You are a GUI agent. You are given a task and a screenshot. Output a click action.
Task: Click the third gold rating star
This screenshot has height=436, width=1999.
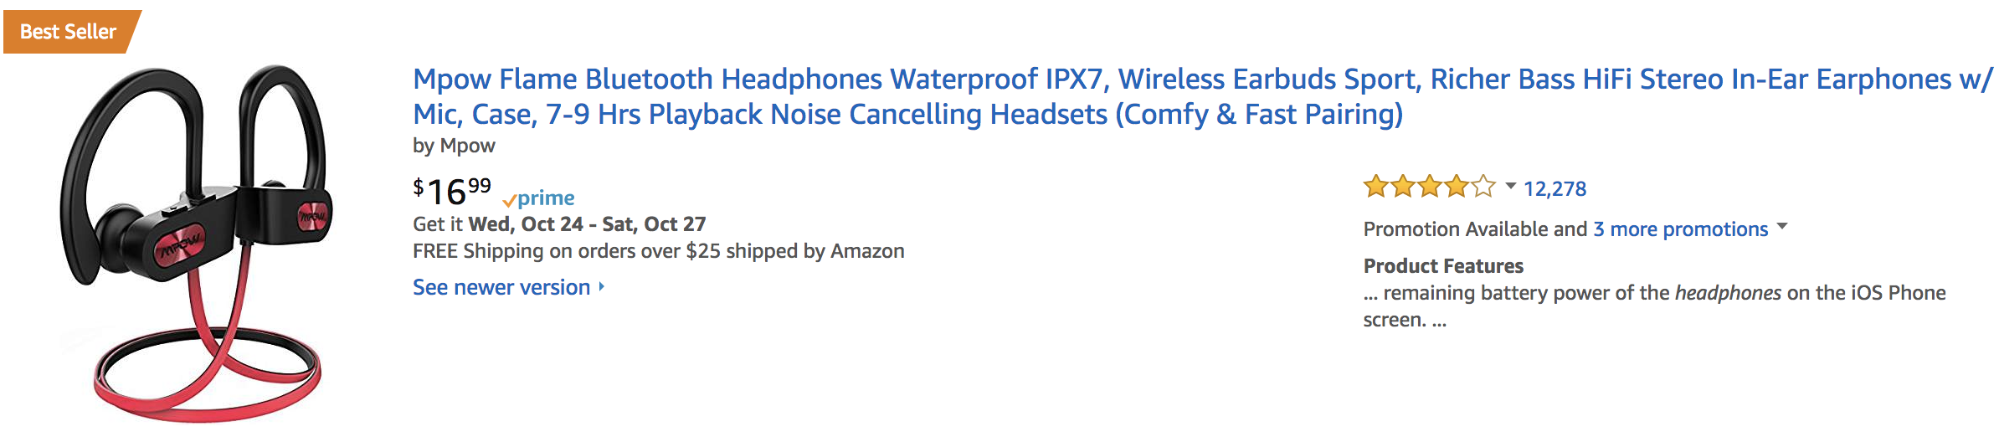click(1430, 187)
